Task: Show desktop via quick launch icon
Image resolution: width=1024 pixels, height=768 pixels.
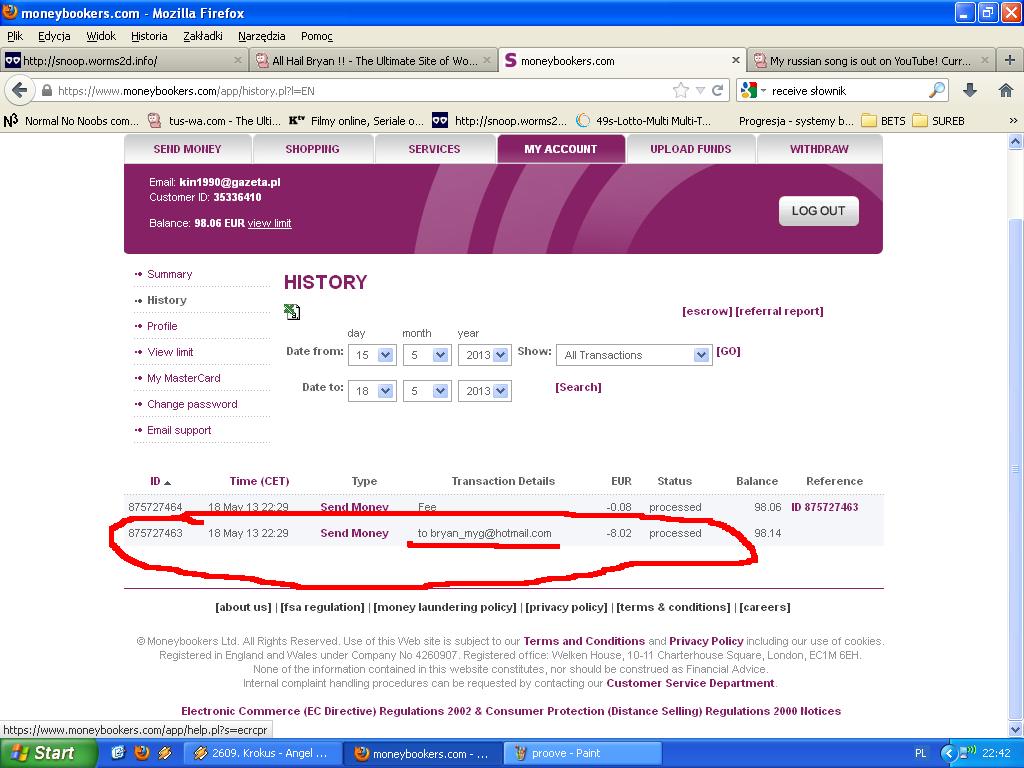Action: click(118, 753)
